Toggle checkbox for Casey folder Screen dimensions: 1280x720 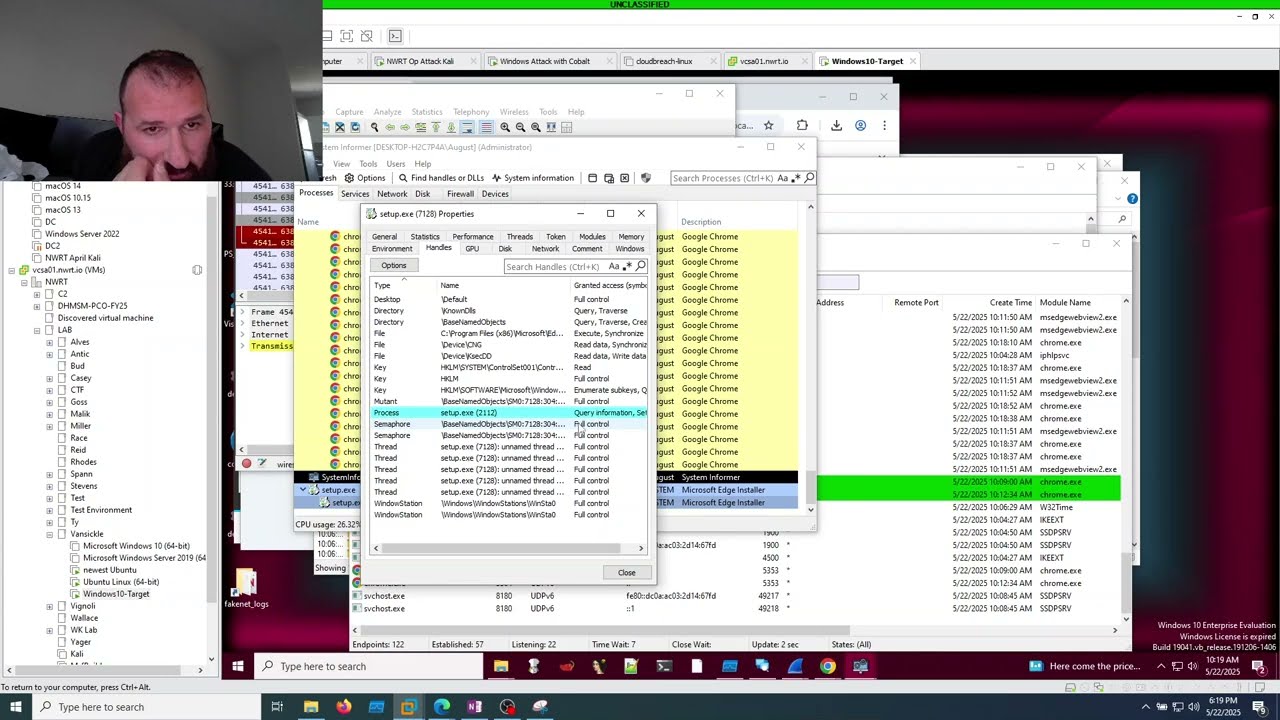pos(62,378)
